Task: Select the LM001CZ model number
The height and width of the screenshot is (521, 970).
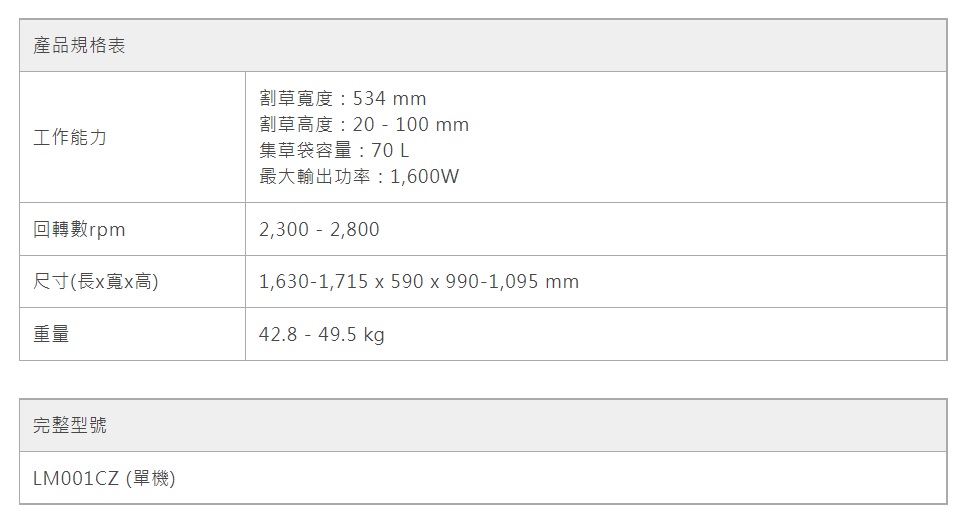Action: 77,479
